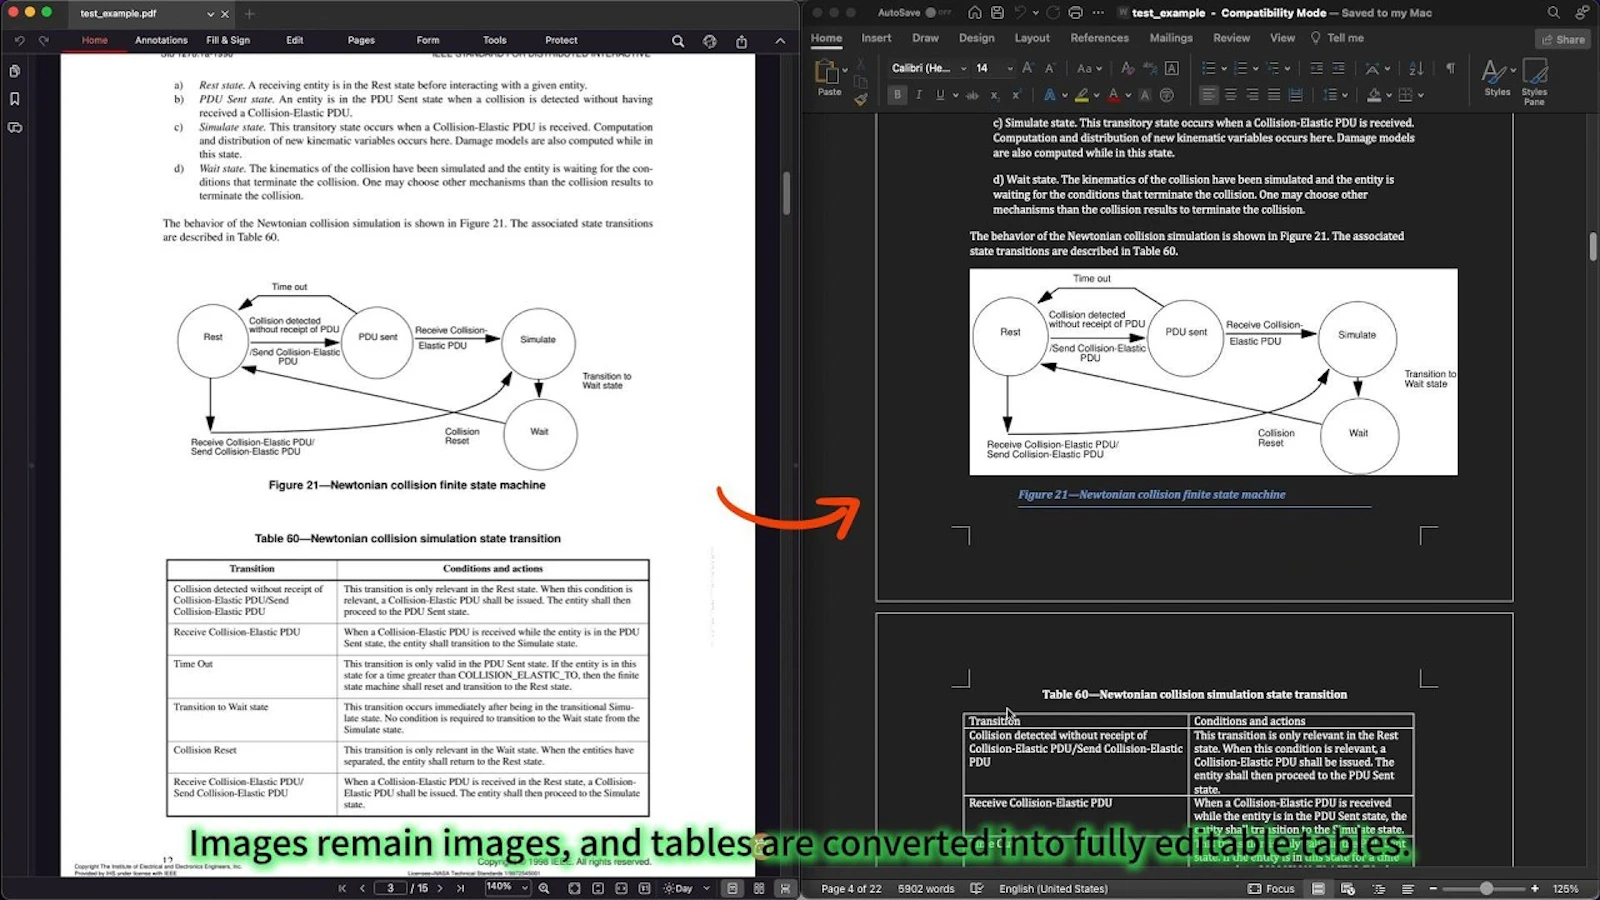Image resolution: width=1600 pixels, height=900 pixels.
Task: Click the Paste button in Word
Action: 828,78
